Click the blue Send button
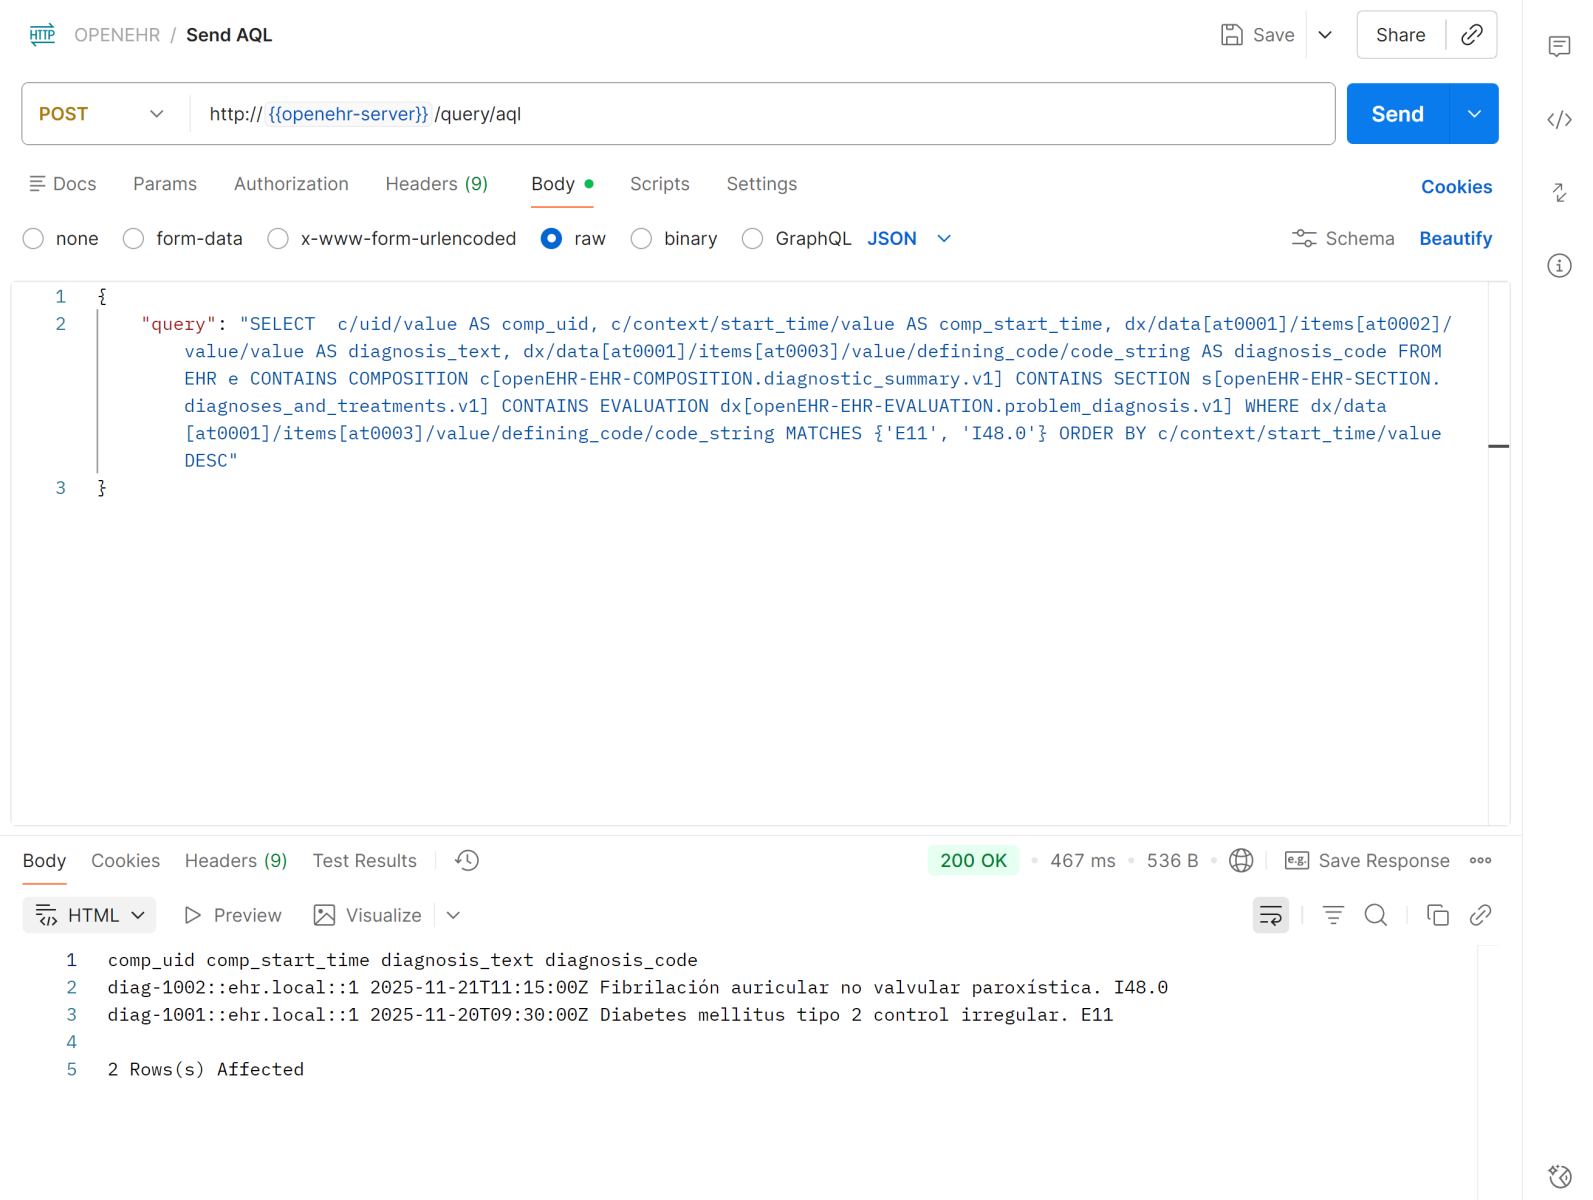This screenshot has width=1593, height=1200. click(x=1397, y=114)
